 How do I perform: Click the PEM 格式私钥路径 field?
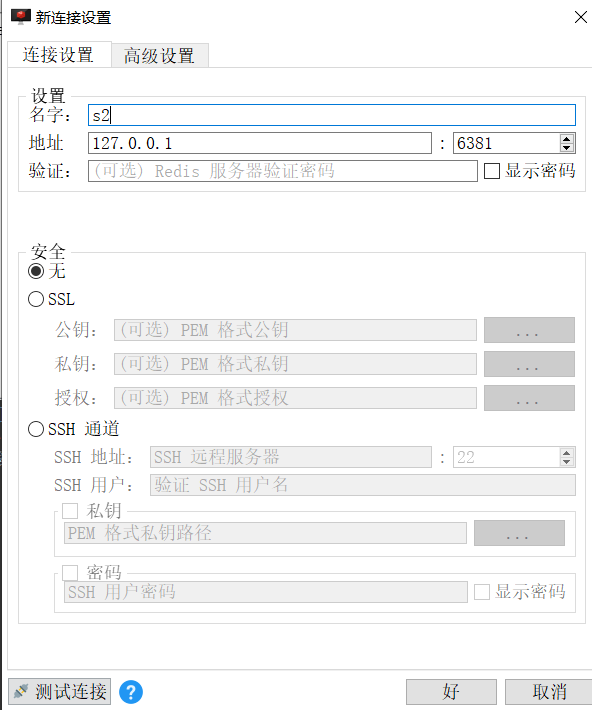pos(265,533)
